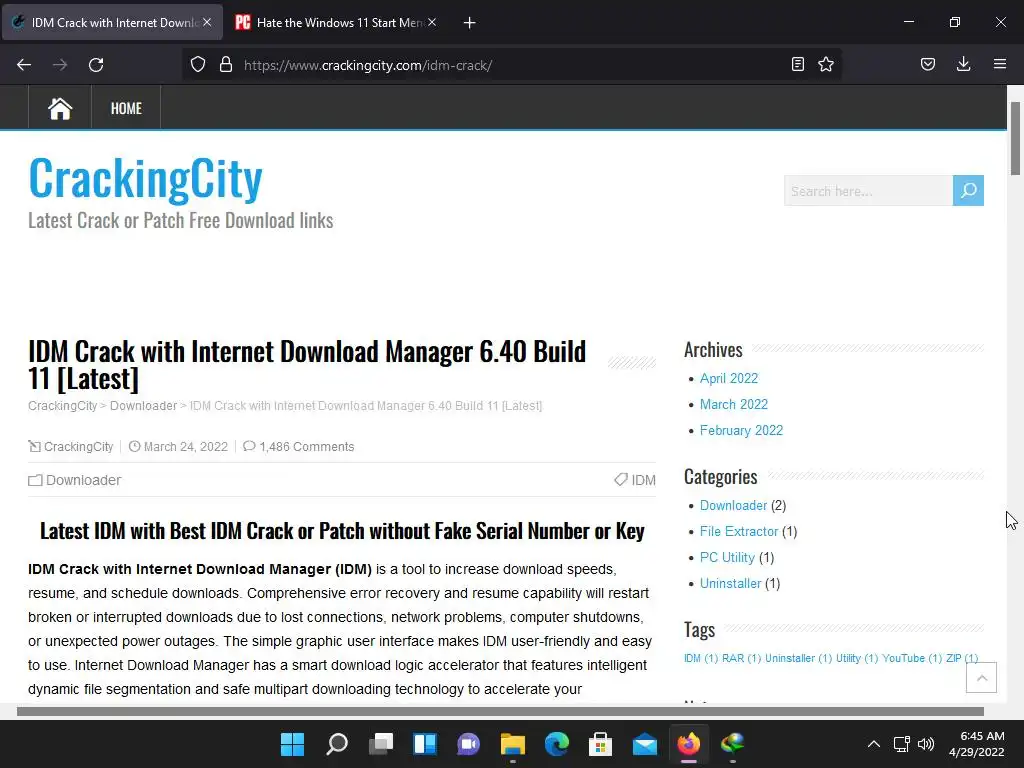Open File Explorer from taskbar
This screenshot has width=1024, height=768.
513,744
